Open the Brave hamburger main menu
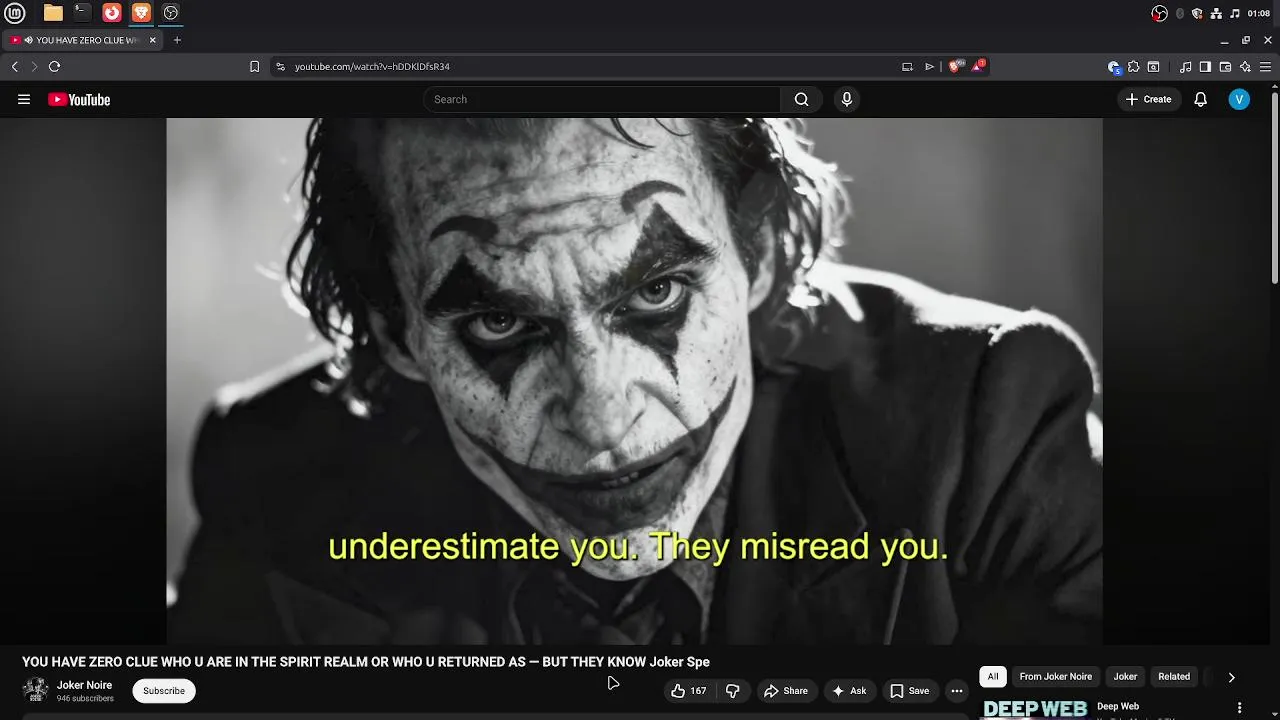 pyautogui.click(x=1265, y=67)
